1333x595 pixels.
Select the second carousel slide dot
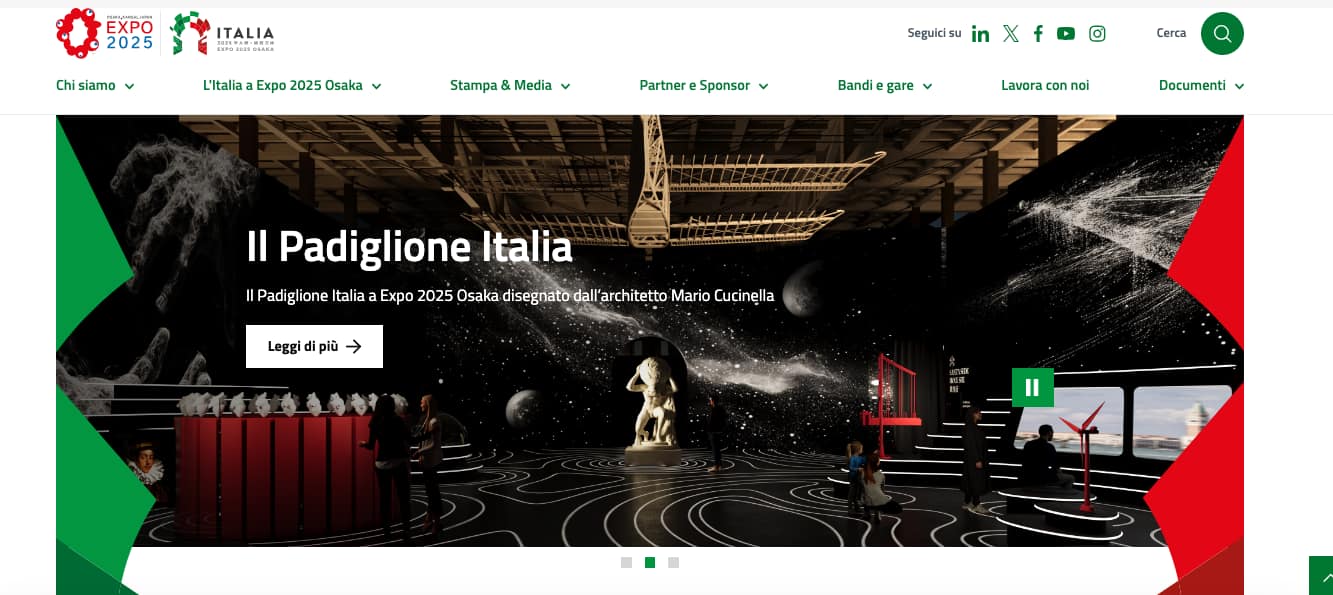(x=650, y=563)
